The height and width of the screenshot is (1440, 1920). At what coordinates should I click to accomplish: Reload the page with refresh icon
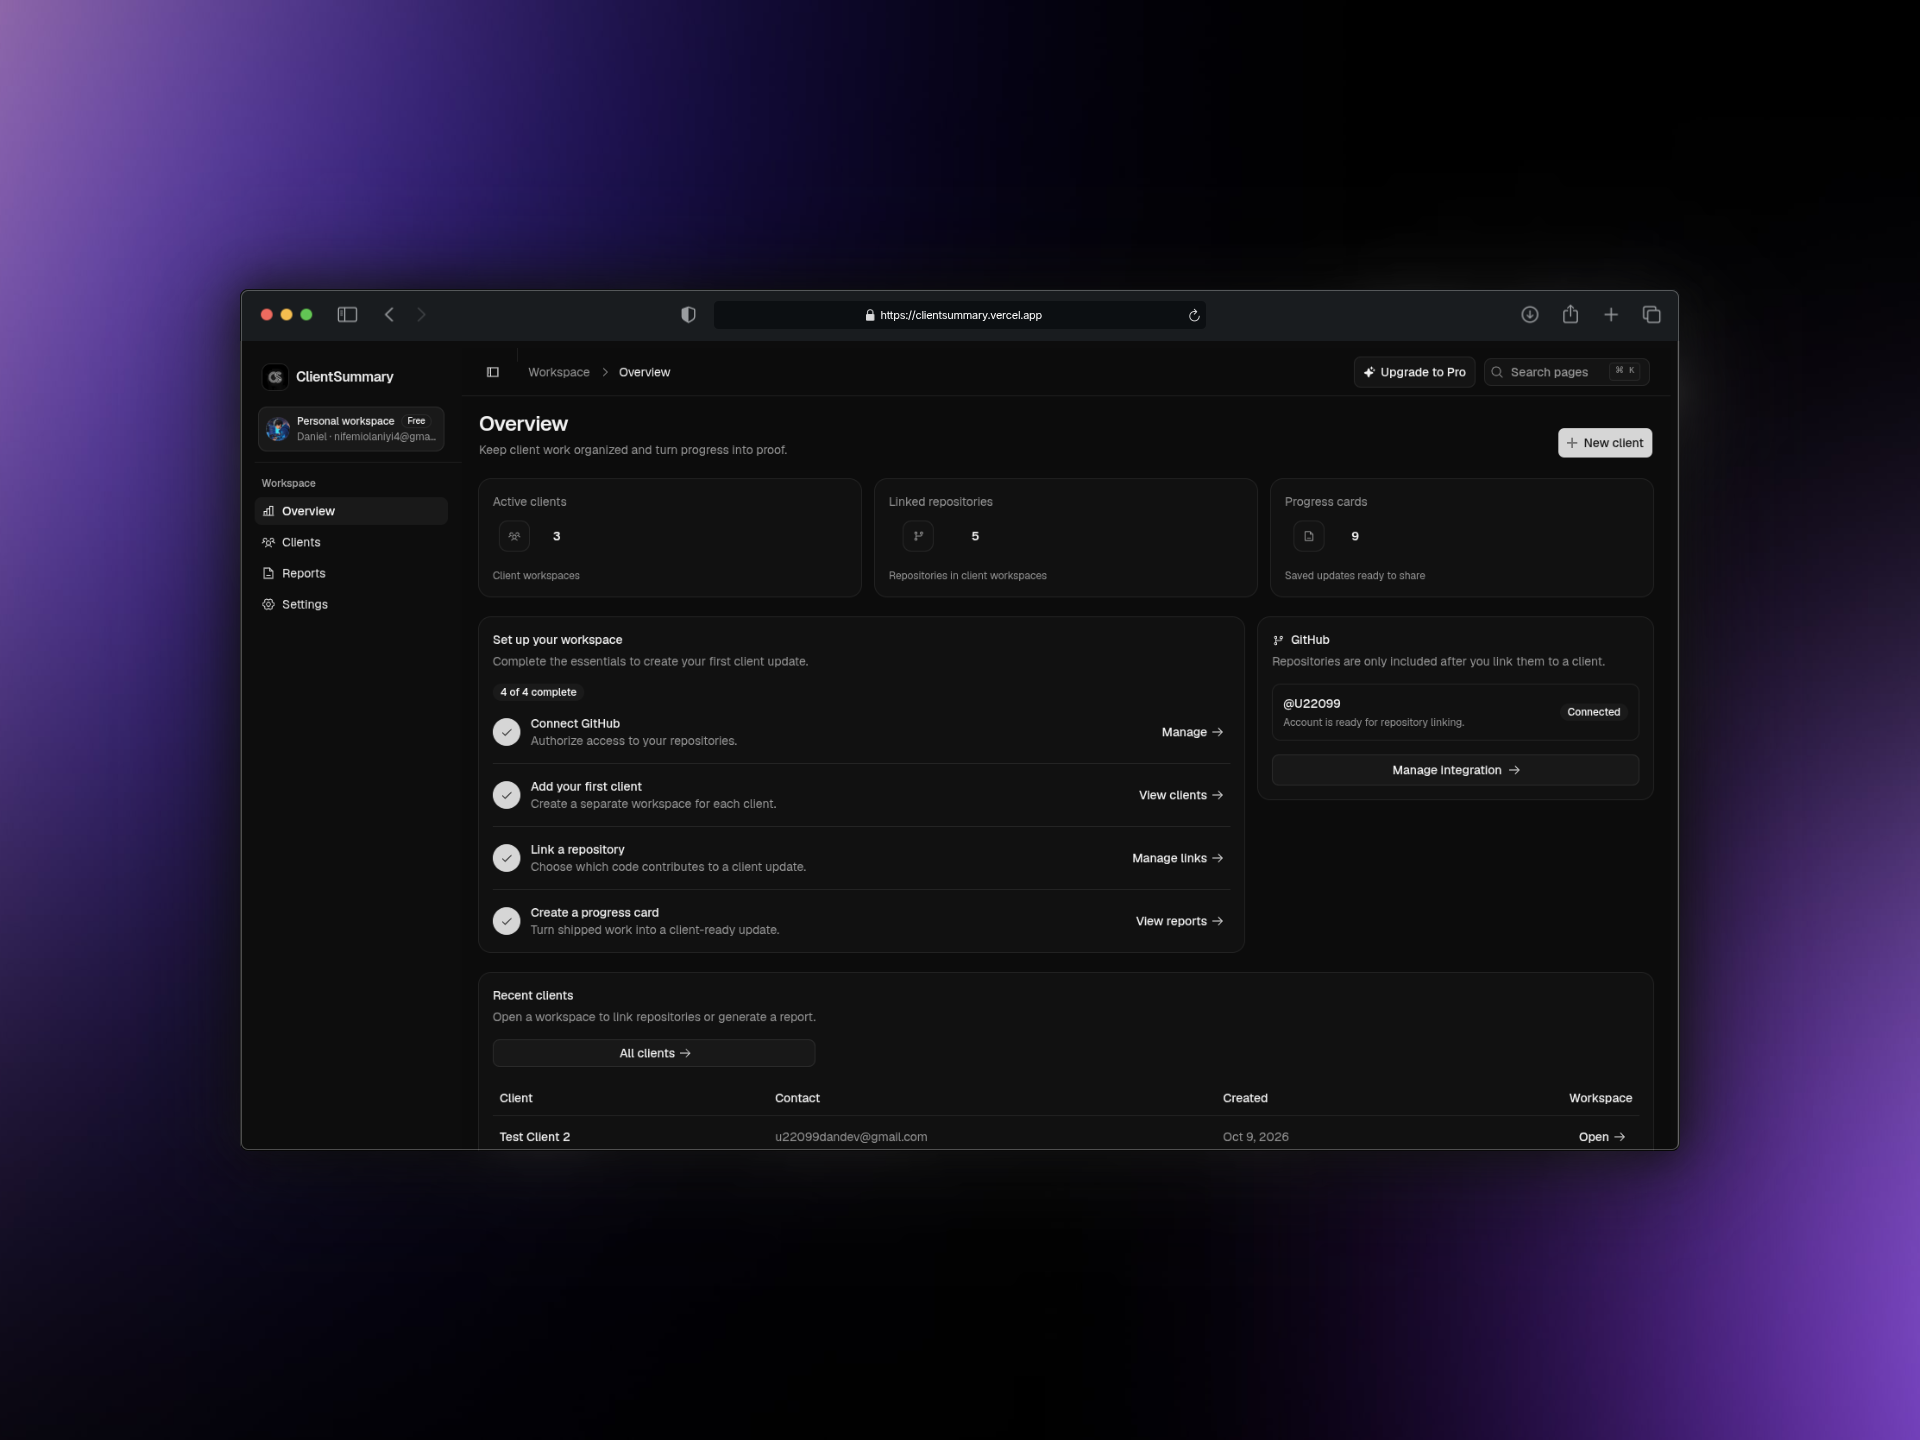click(1194, 315)
